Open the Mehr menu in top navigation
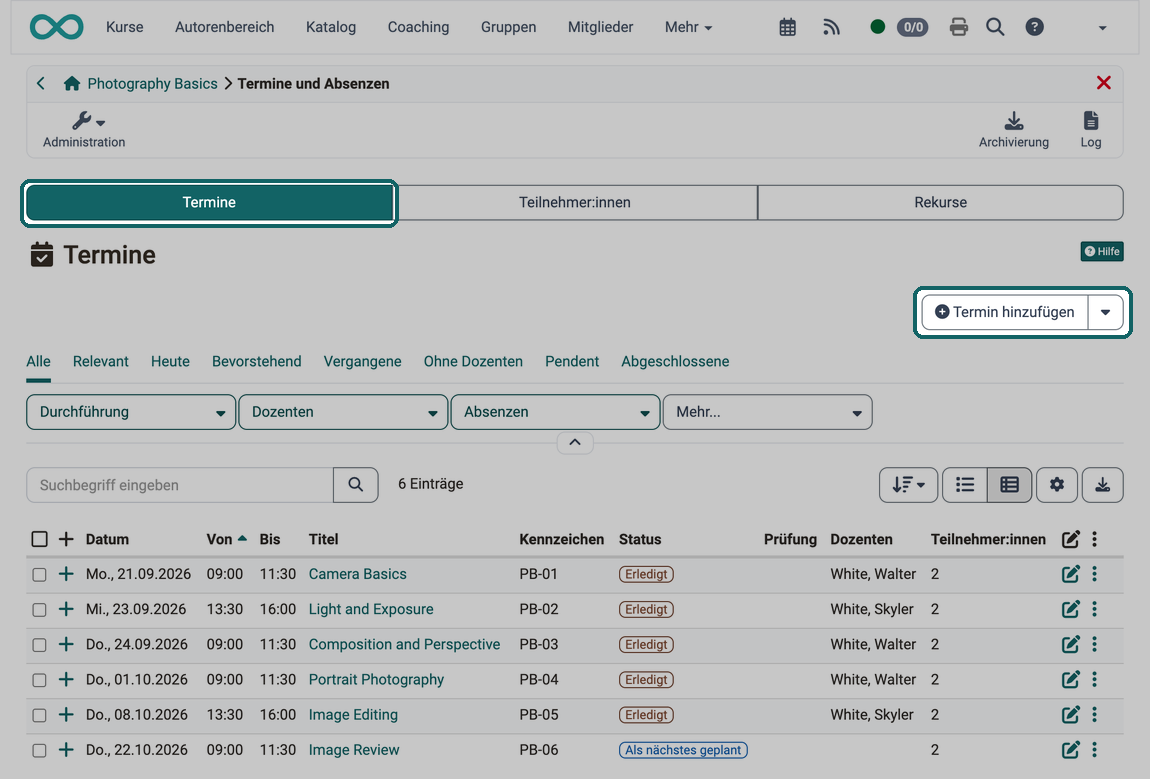 (688, 27)
